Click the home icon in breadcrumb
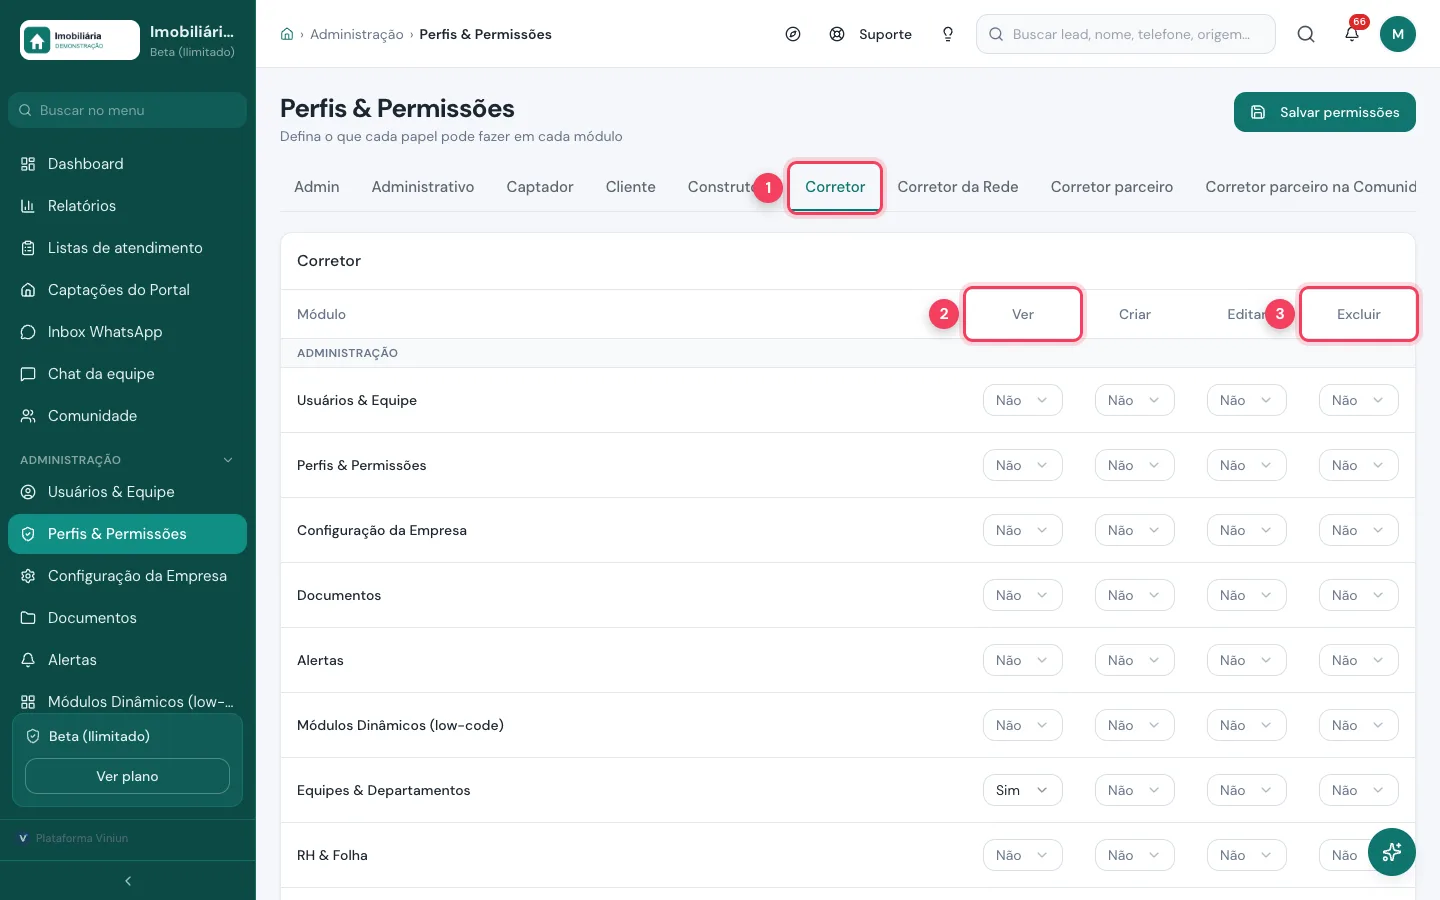Image resolution: width=1440 pixels, height=900 pixels. pyautogui.click(x=287, y=34)
